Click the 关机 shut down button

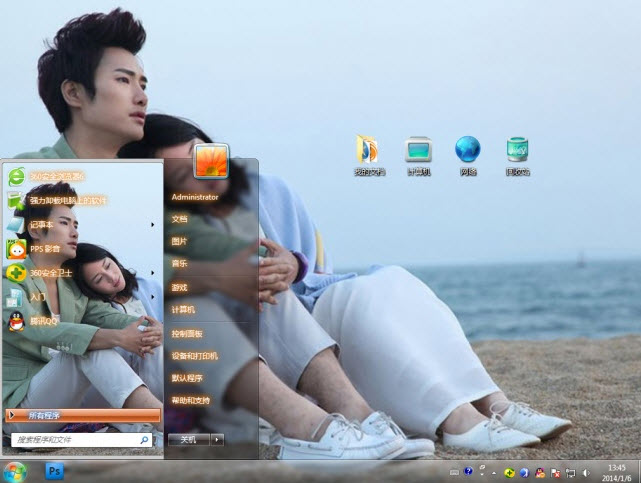pyautogui.click(x=189, y=440)
